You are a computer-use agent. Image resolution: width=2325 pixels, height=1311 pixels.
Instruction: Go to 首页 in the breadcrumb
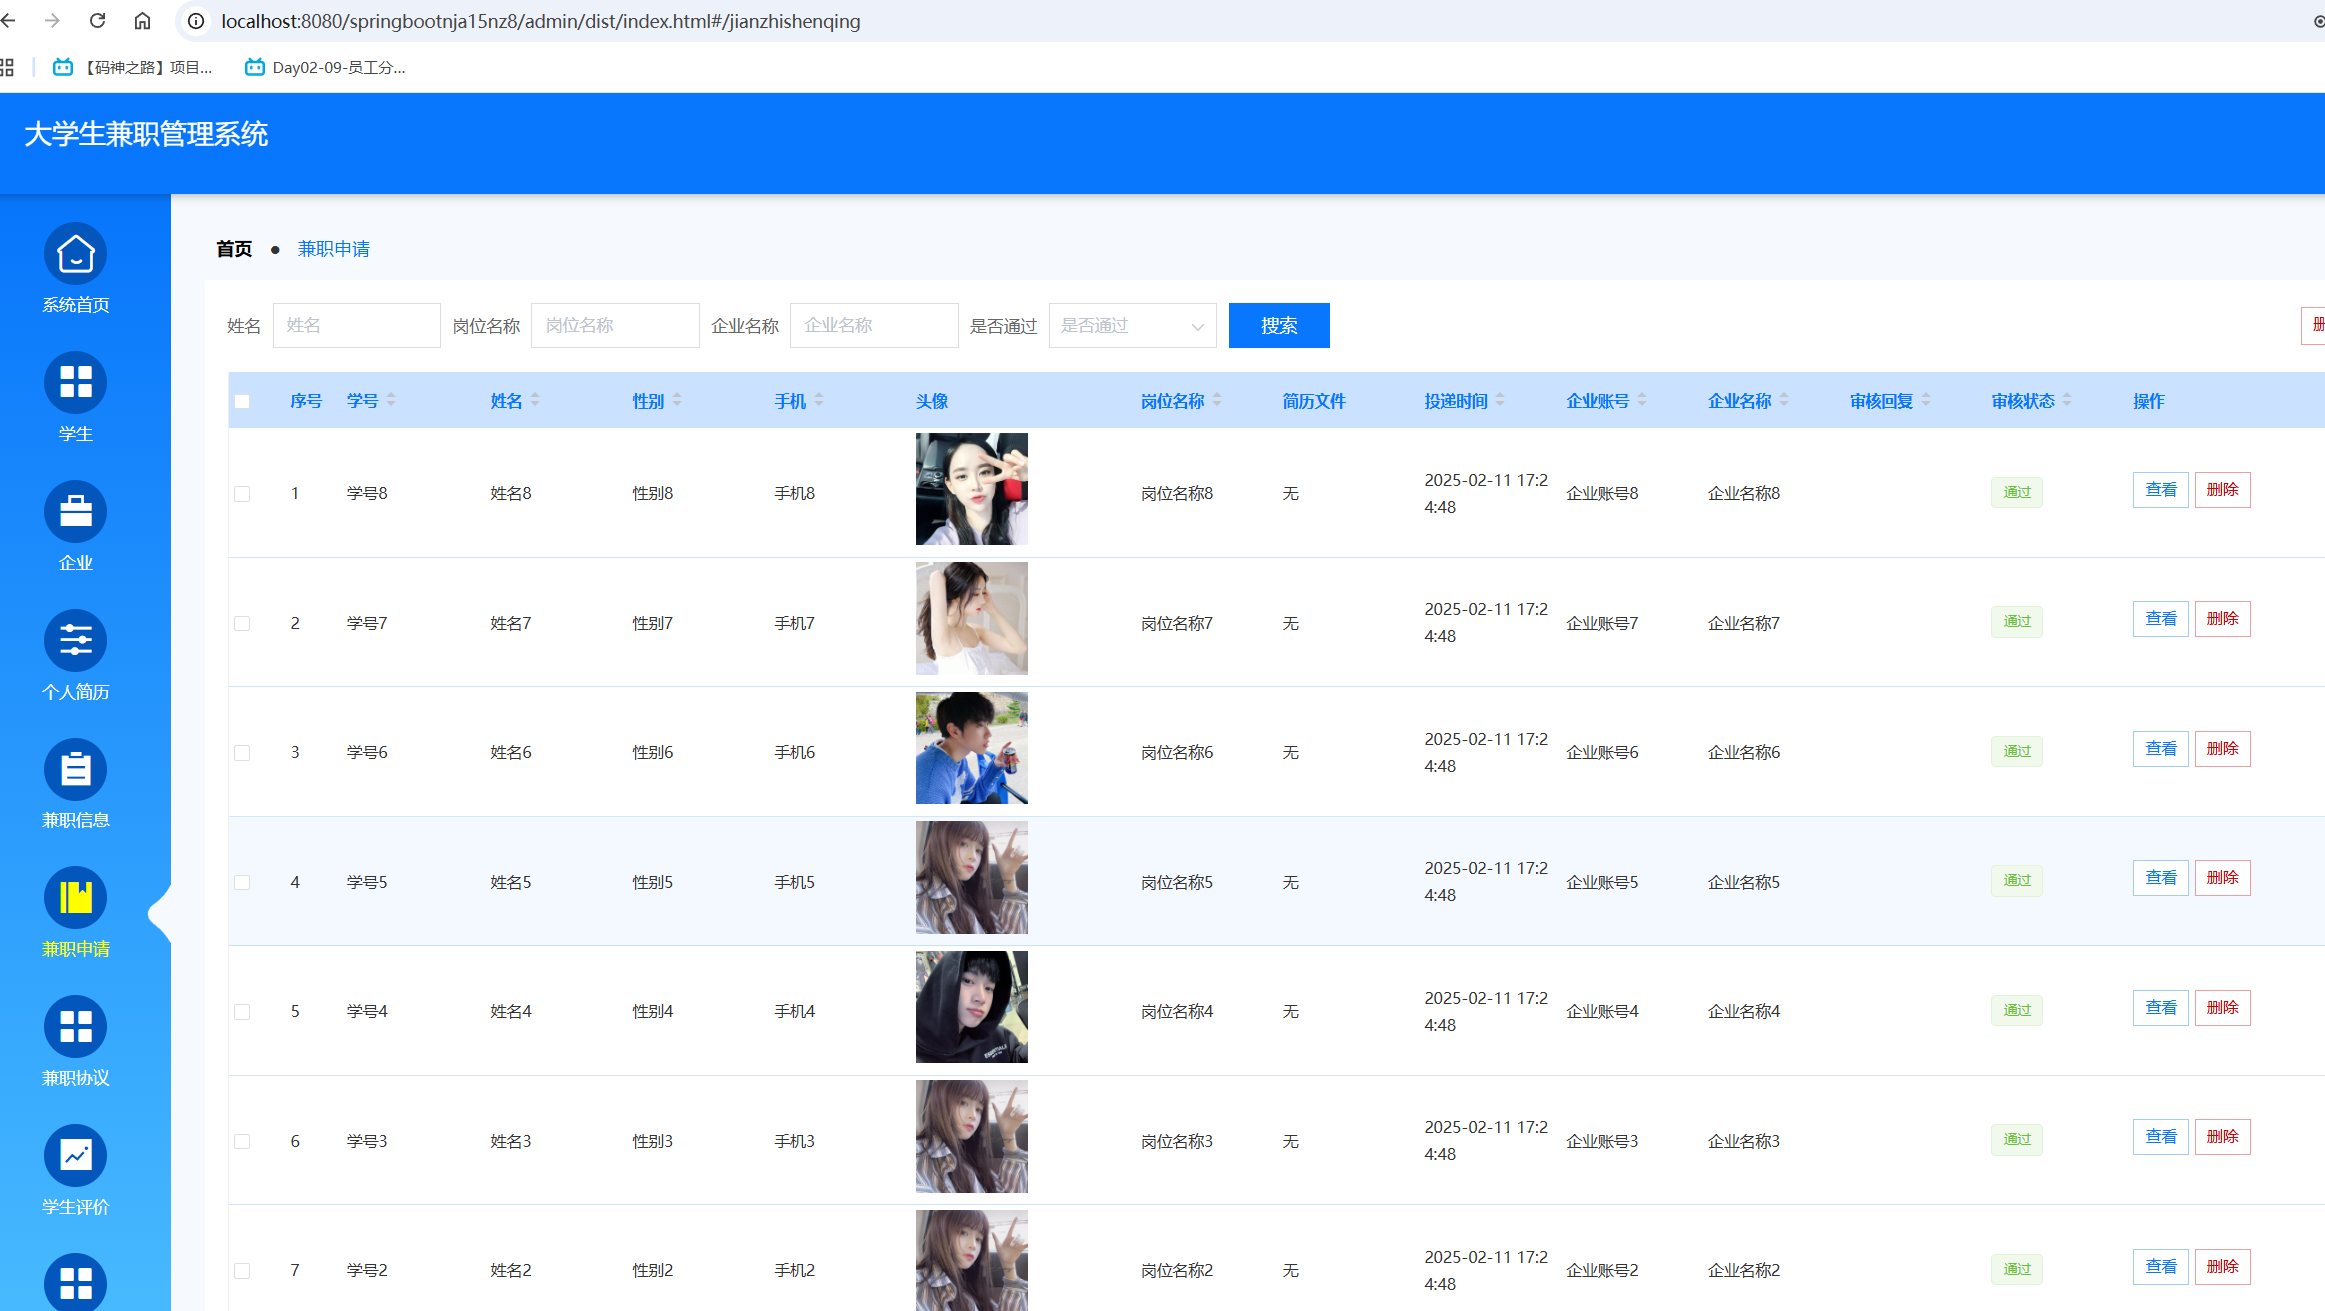[234, 249]
